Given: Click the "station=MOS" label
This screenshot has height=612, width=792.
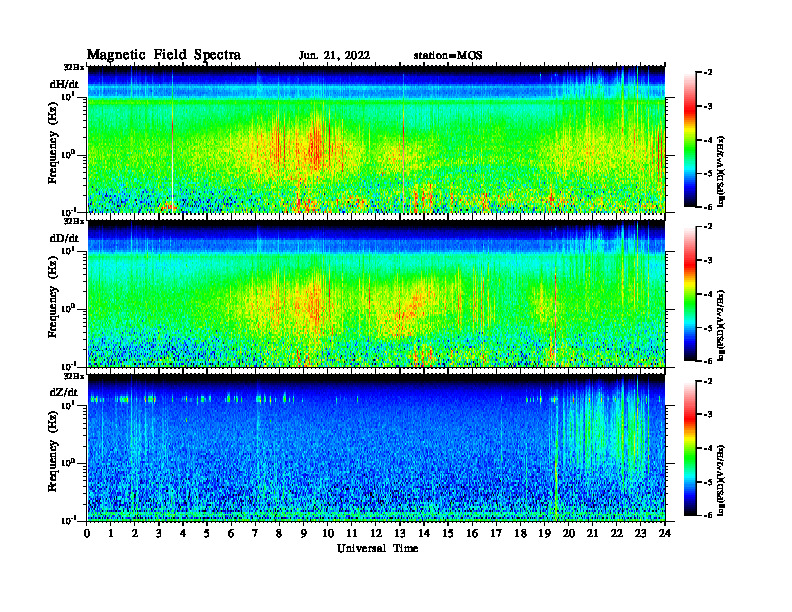Looking at the screenshot, I should click(448, 56).
